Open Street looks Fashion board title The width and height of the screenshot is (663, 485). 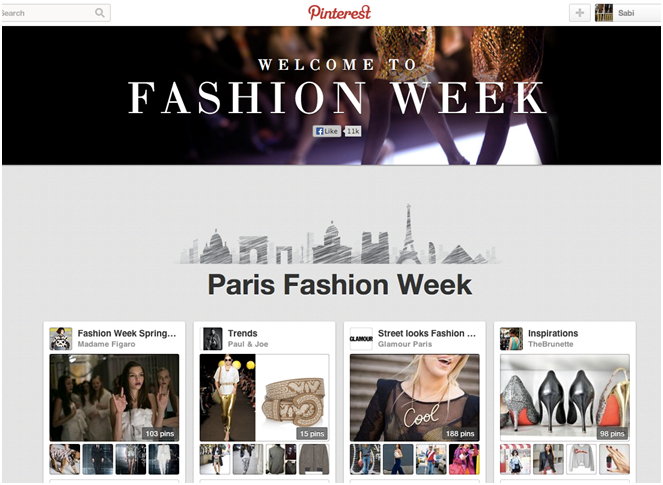(x=427, y=333)
